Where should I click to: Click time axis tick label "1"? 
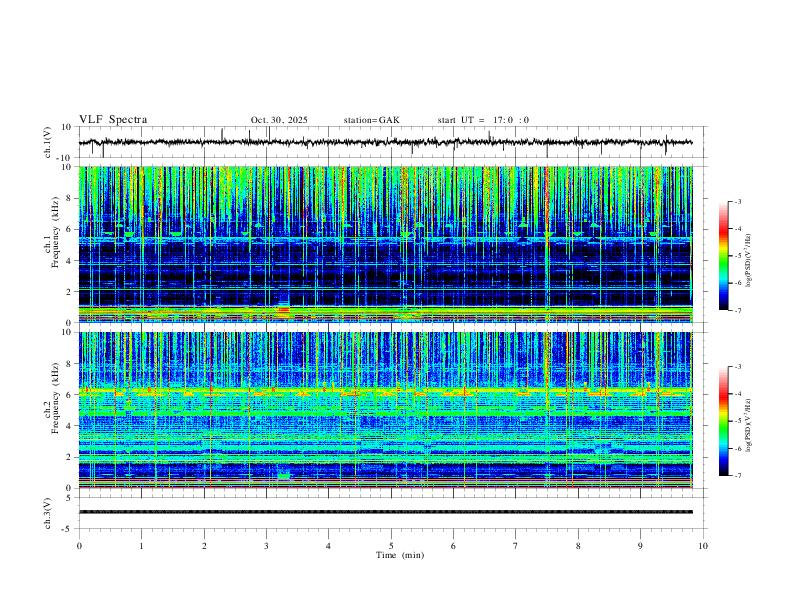[x=141, y=546]
